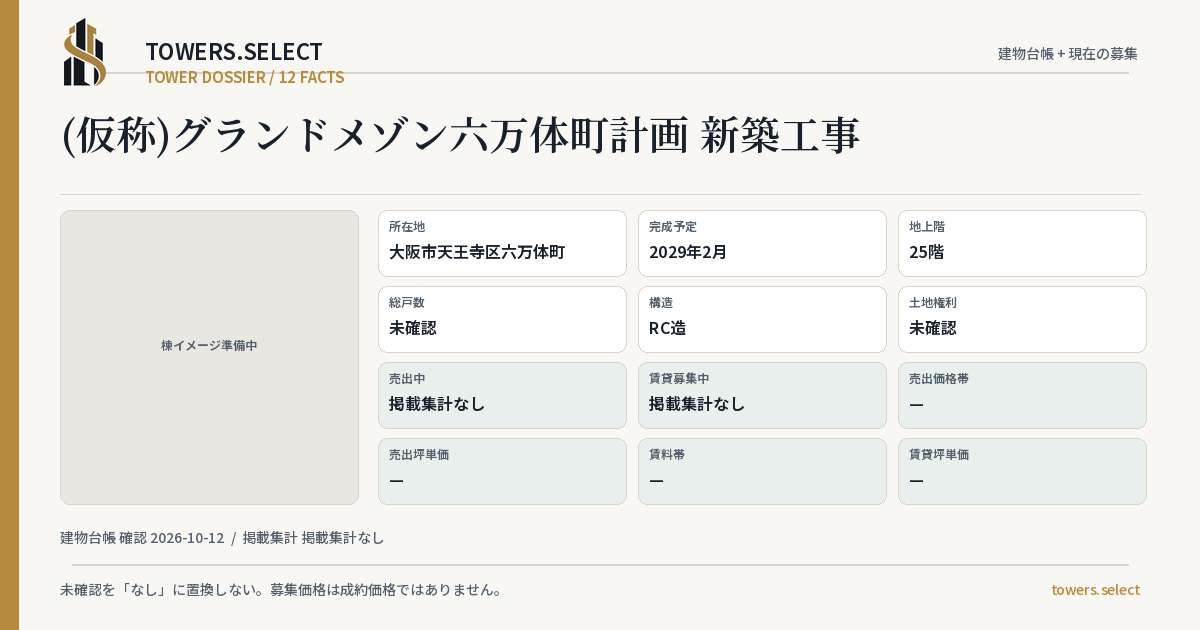Click the TOWERS.SELECT brand name
Image resolution: width=1200 pixels, height=630 pixels.
click(234, 52)
